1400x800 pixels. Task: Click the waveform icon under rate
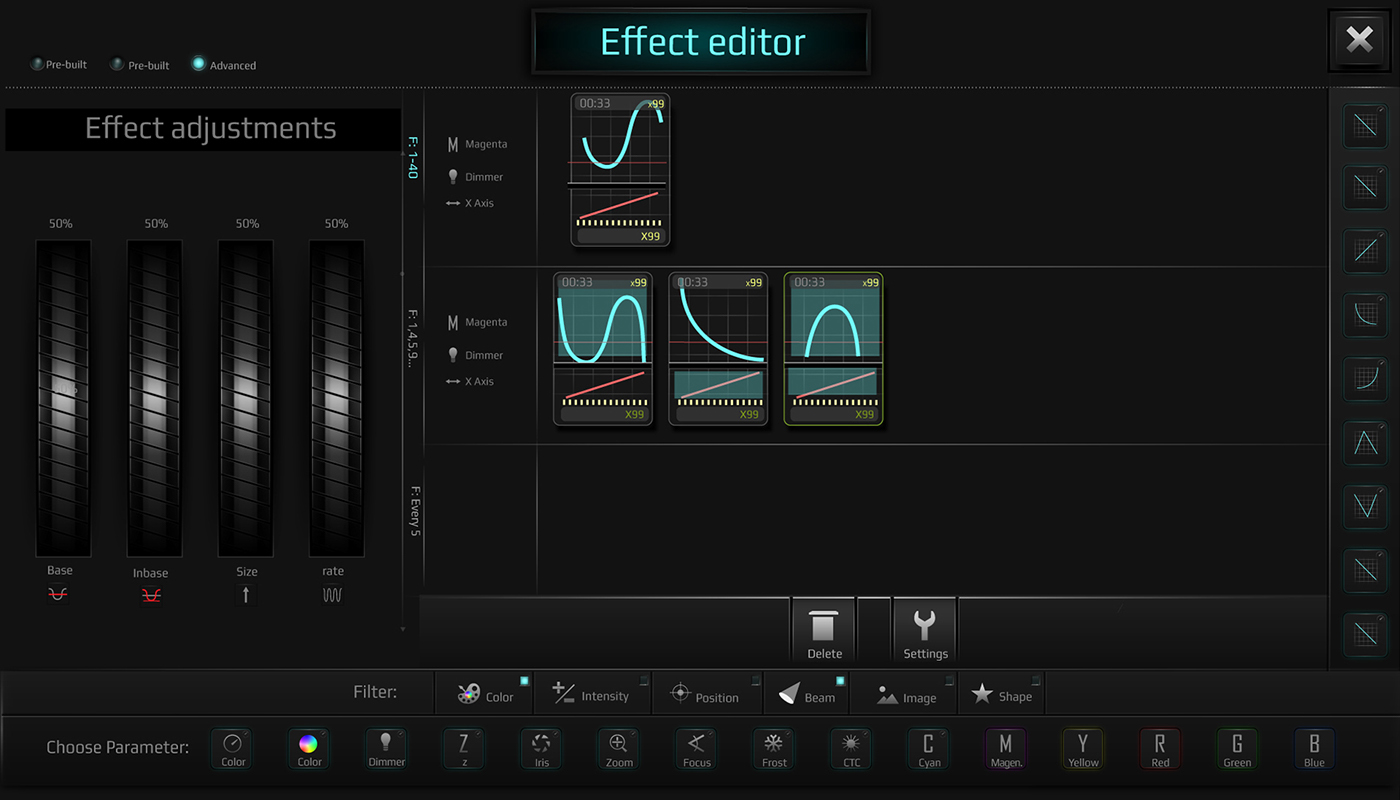coord(333,594)
